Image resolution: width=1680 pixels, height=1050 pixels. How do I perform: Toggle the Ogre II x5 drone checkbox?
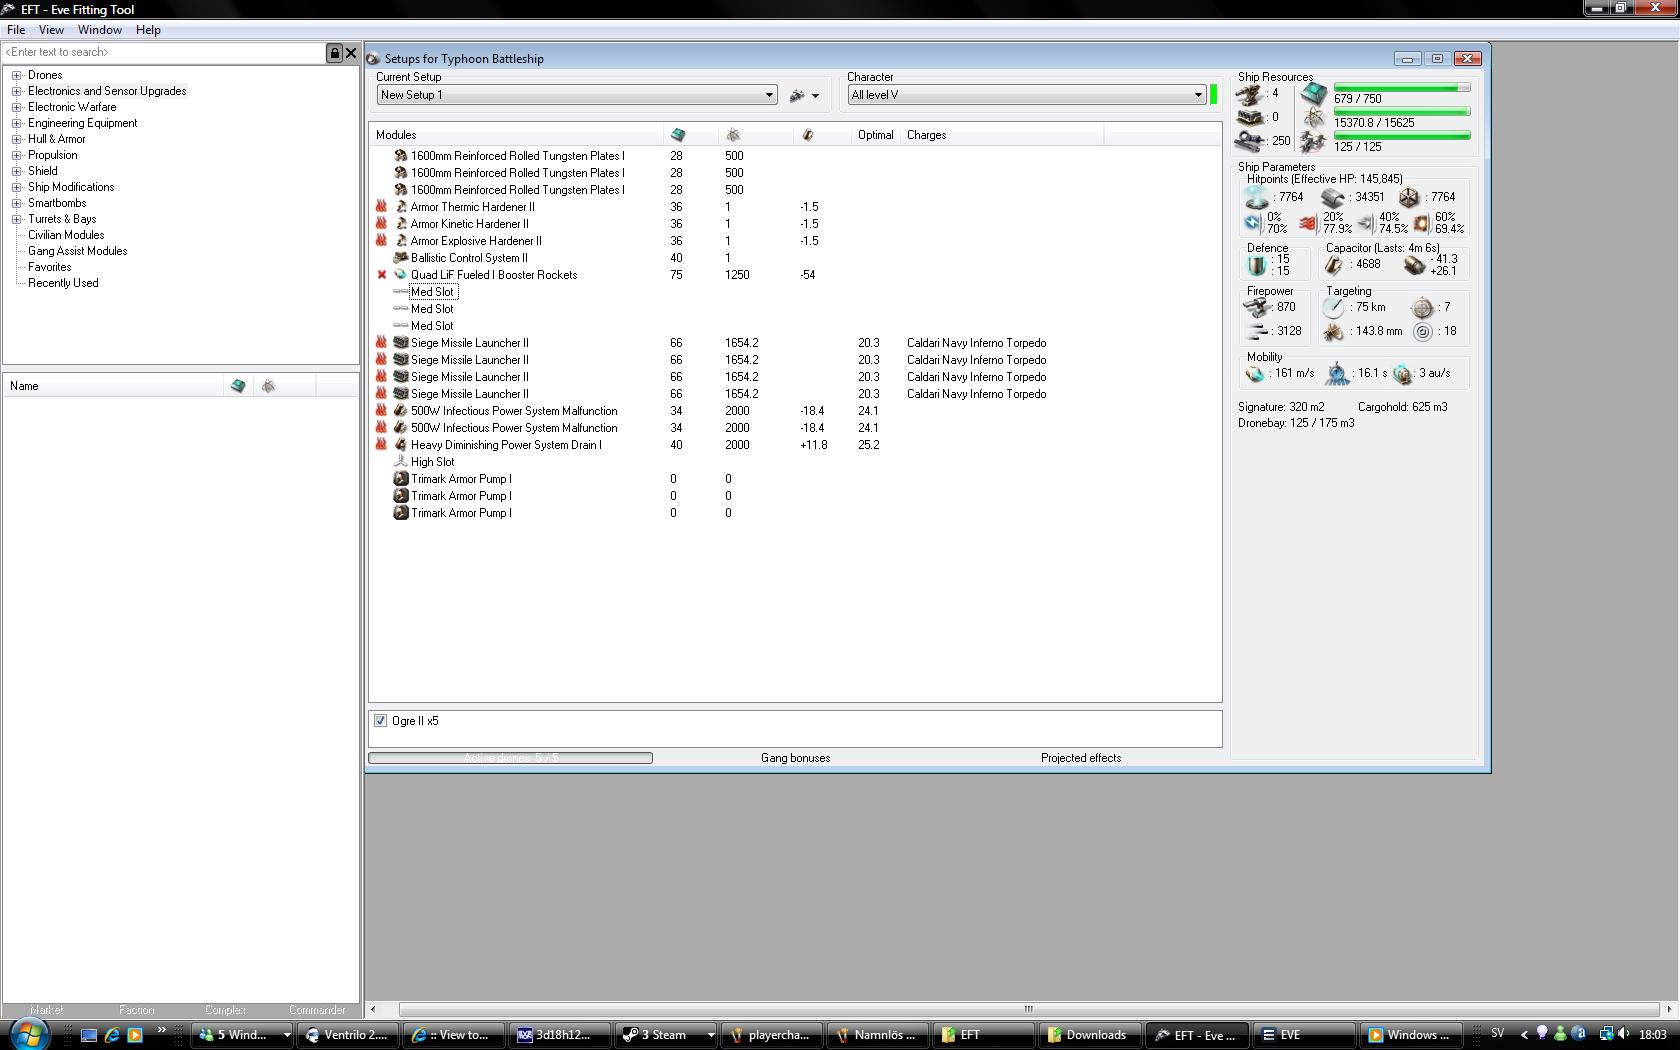pyautogui.click(x=380, y=721)
